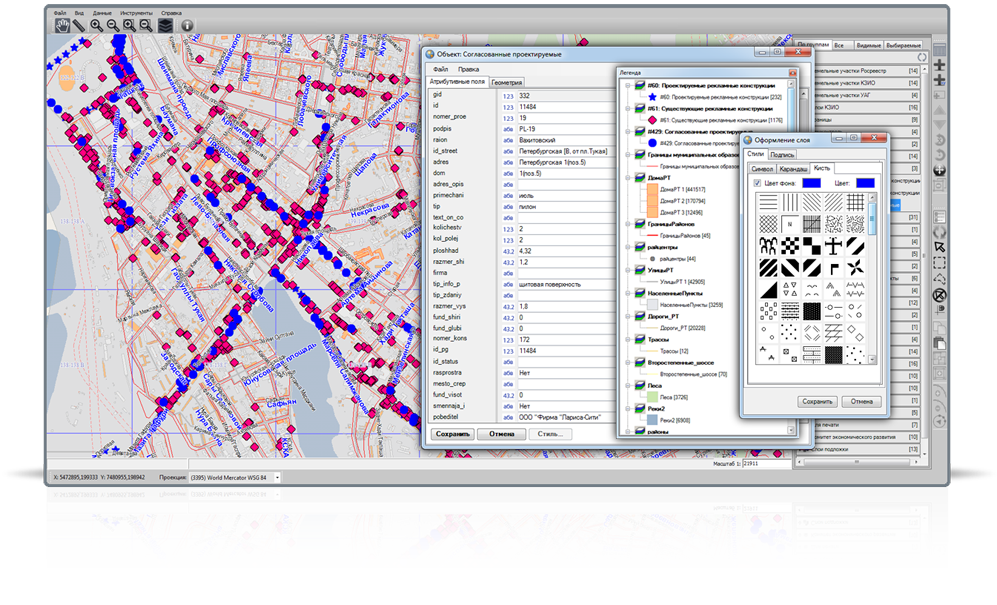The image size is (997, 605).
Task: Select the arrow pointer tool in right sidebar
Action: point(939,245)
